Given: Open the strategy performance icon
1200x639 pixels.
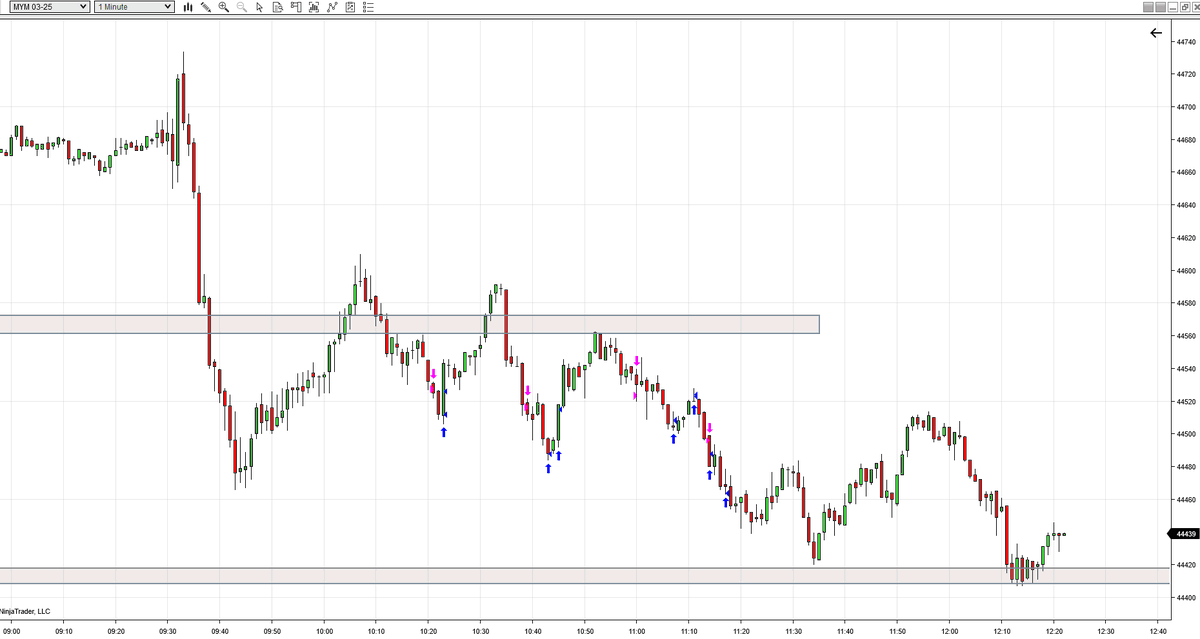Looking at the screenshot, I should (349, 7).
